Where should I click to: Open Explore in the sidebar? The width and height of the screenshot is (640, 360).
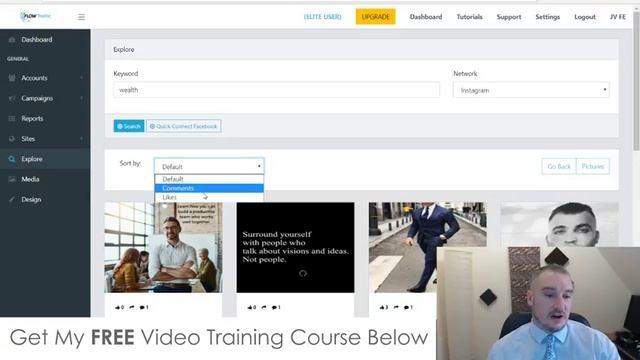[32, 159]
